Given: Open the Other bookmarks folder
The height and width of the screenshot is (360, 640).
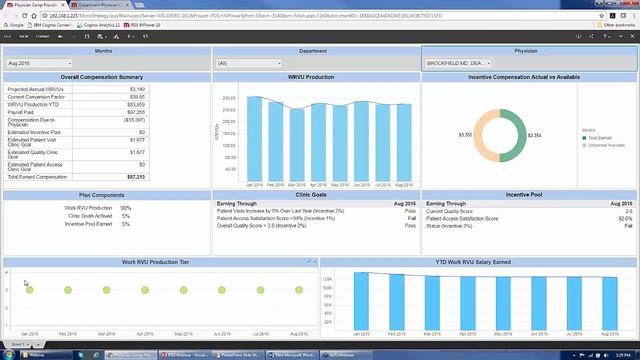Looking at the screenshot, I should pos(616,25).
